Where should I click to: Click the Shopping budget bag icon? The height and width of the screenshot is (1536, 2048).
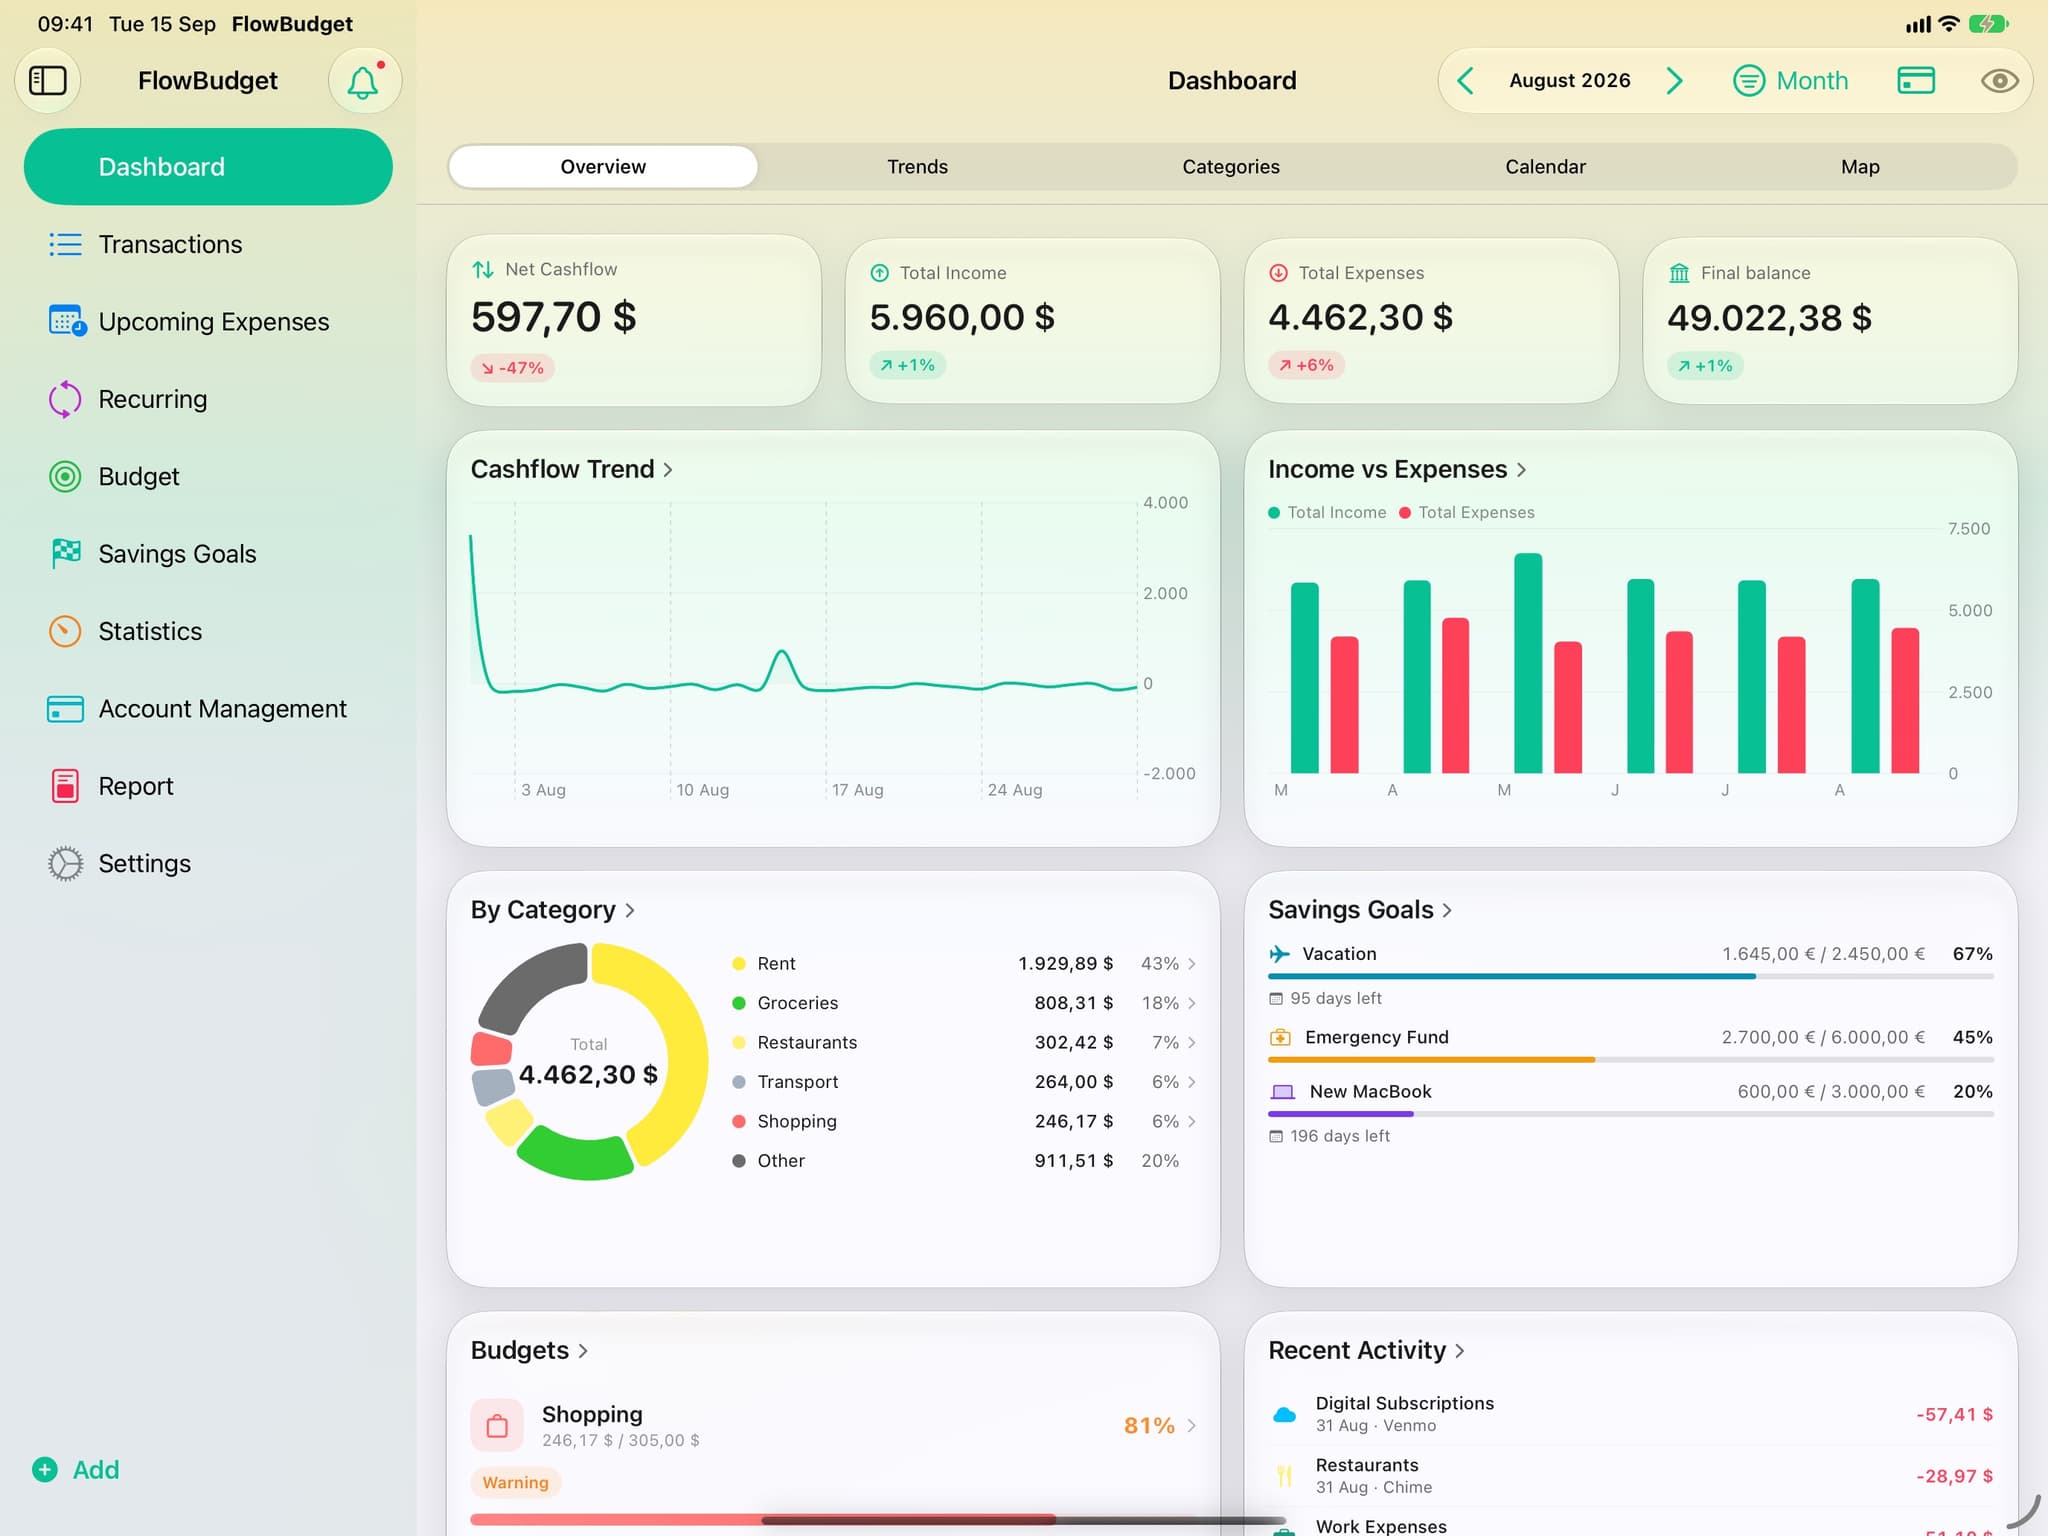click(x=497, y=1425)
